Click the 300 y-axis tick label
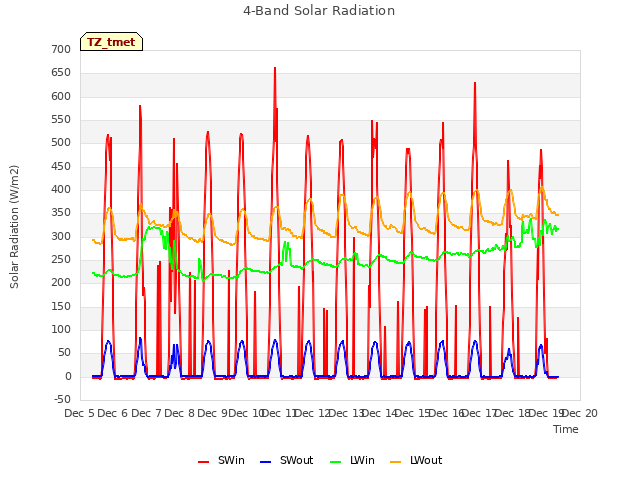 tap(61, 236)
